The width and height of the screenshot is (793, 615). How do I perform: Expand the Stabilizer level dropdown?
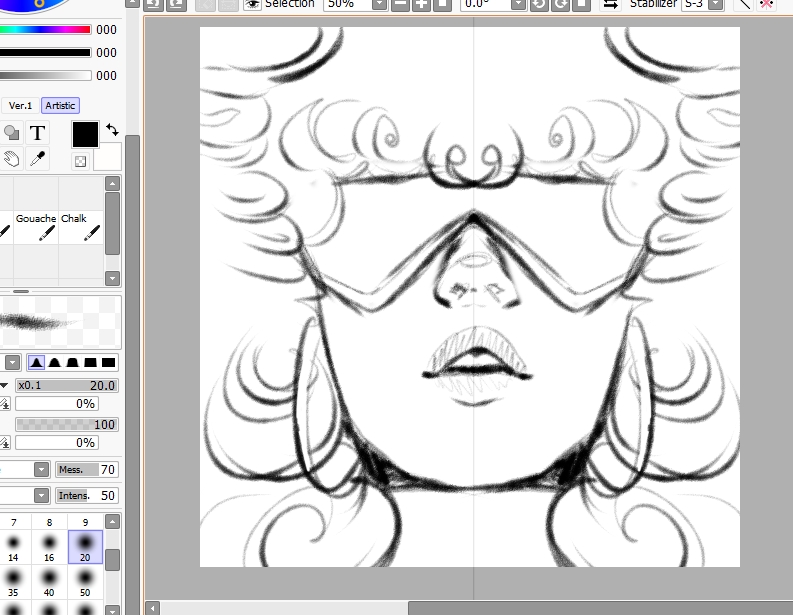click(x=719, y=4)
